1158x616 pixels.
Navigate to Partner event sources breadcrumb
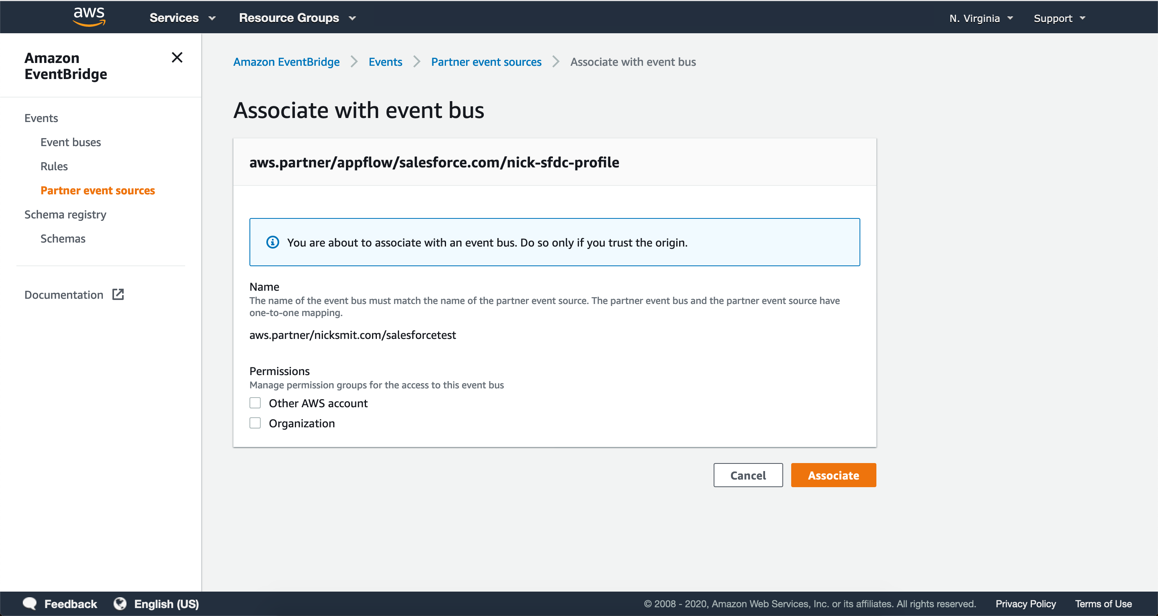(486, 62)
